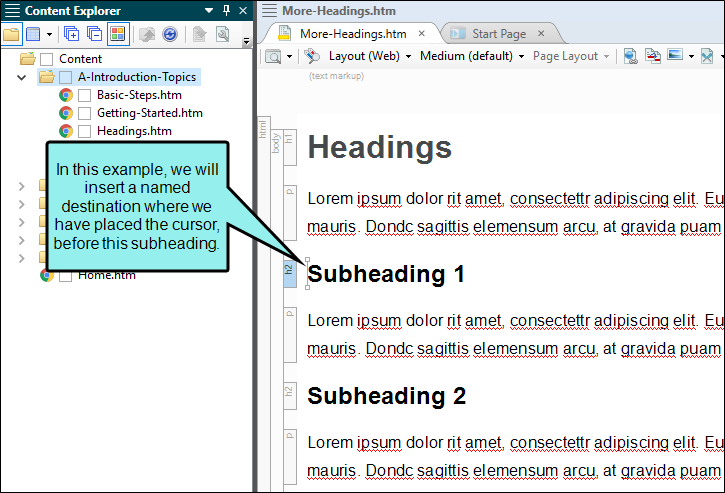Check the Getting-Started.htm checkbox
This screenshot has height=493, width=725.
84,113
